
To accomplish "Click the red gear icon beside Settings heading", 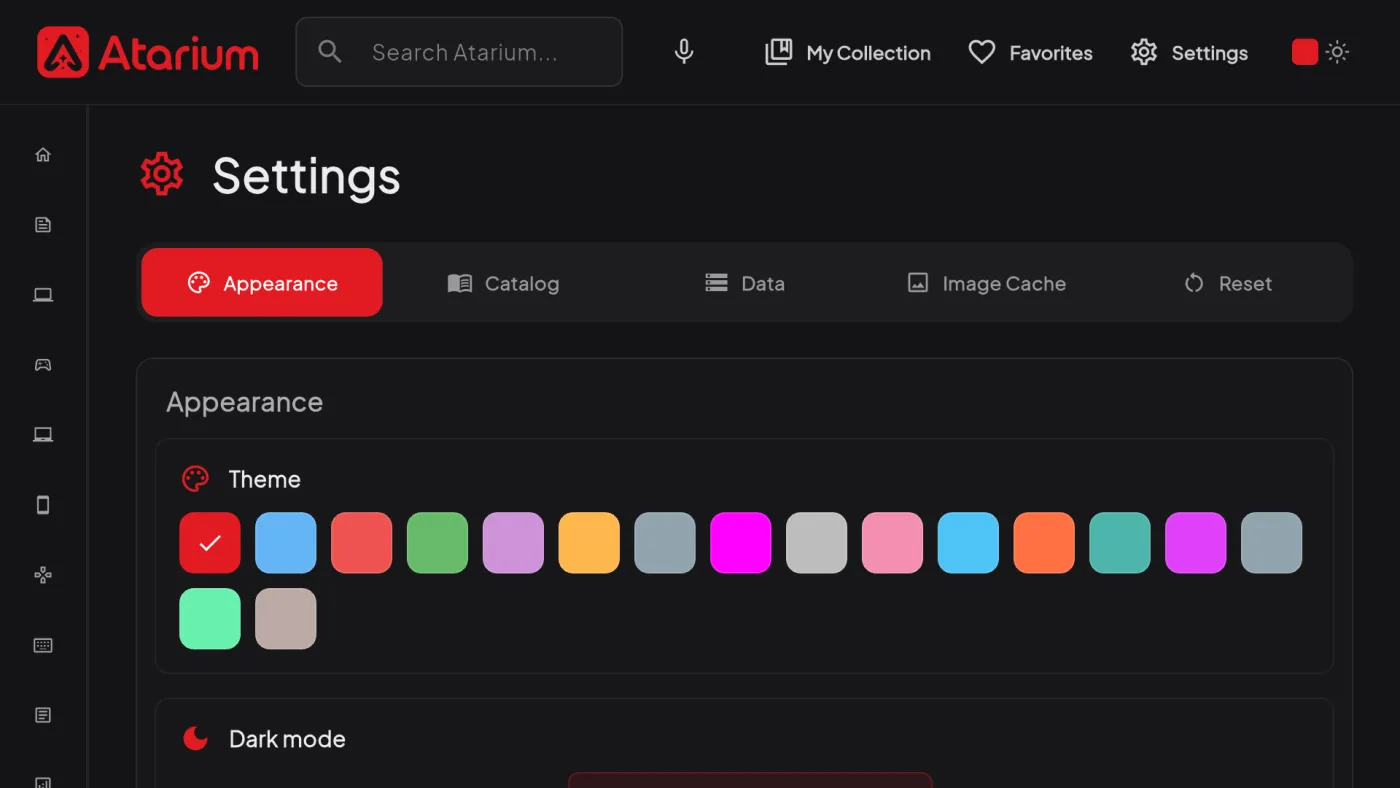I will click(162, 175).
